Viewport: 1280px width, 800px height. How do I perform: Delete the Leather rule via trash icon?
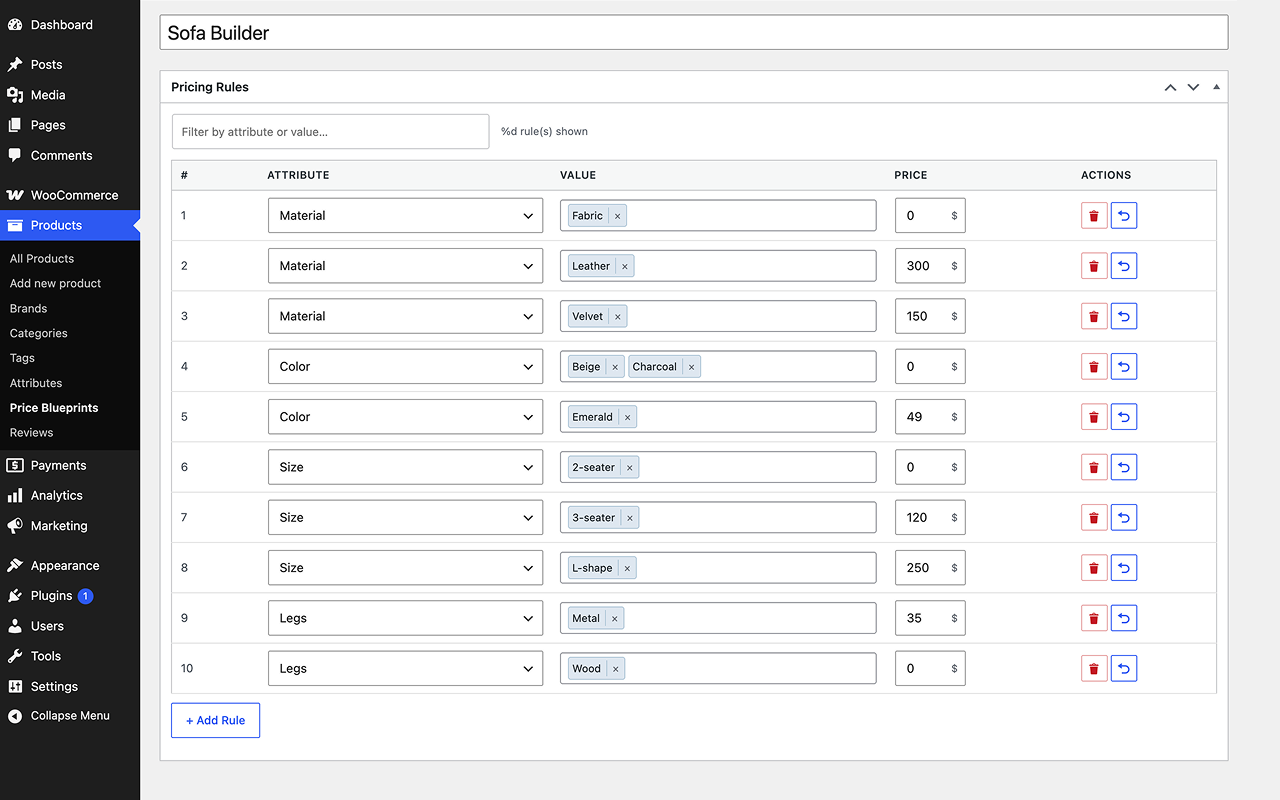pos(1094,266)
